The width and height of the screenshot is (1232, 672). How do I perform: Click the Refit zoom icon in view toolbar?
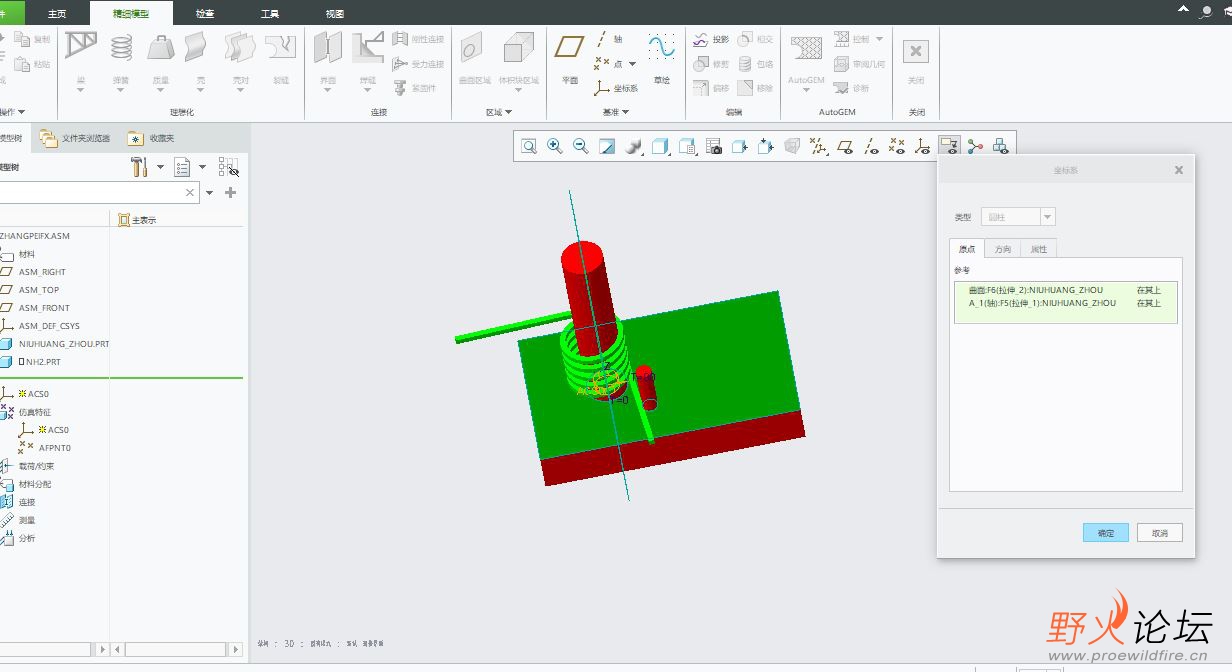pyautogui.click(x=529, y=146)
